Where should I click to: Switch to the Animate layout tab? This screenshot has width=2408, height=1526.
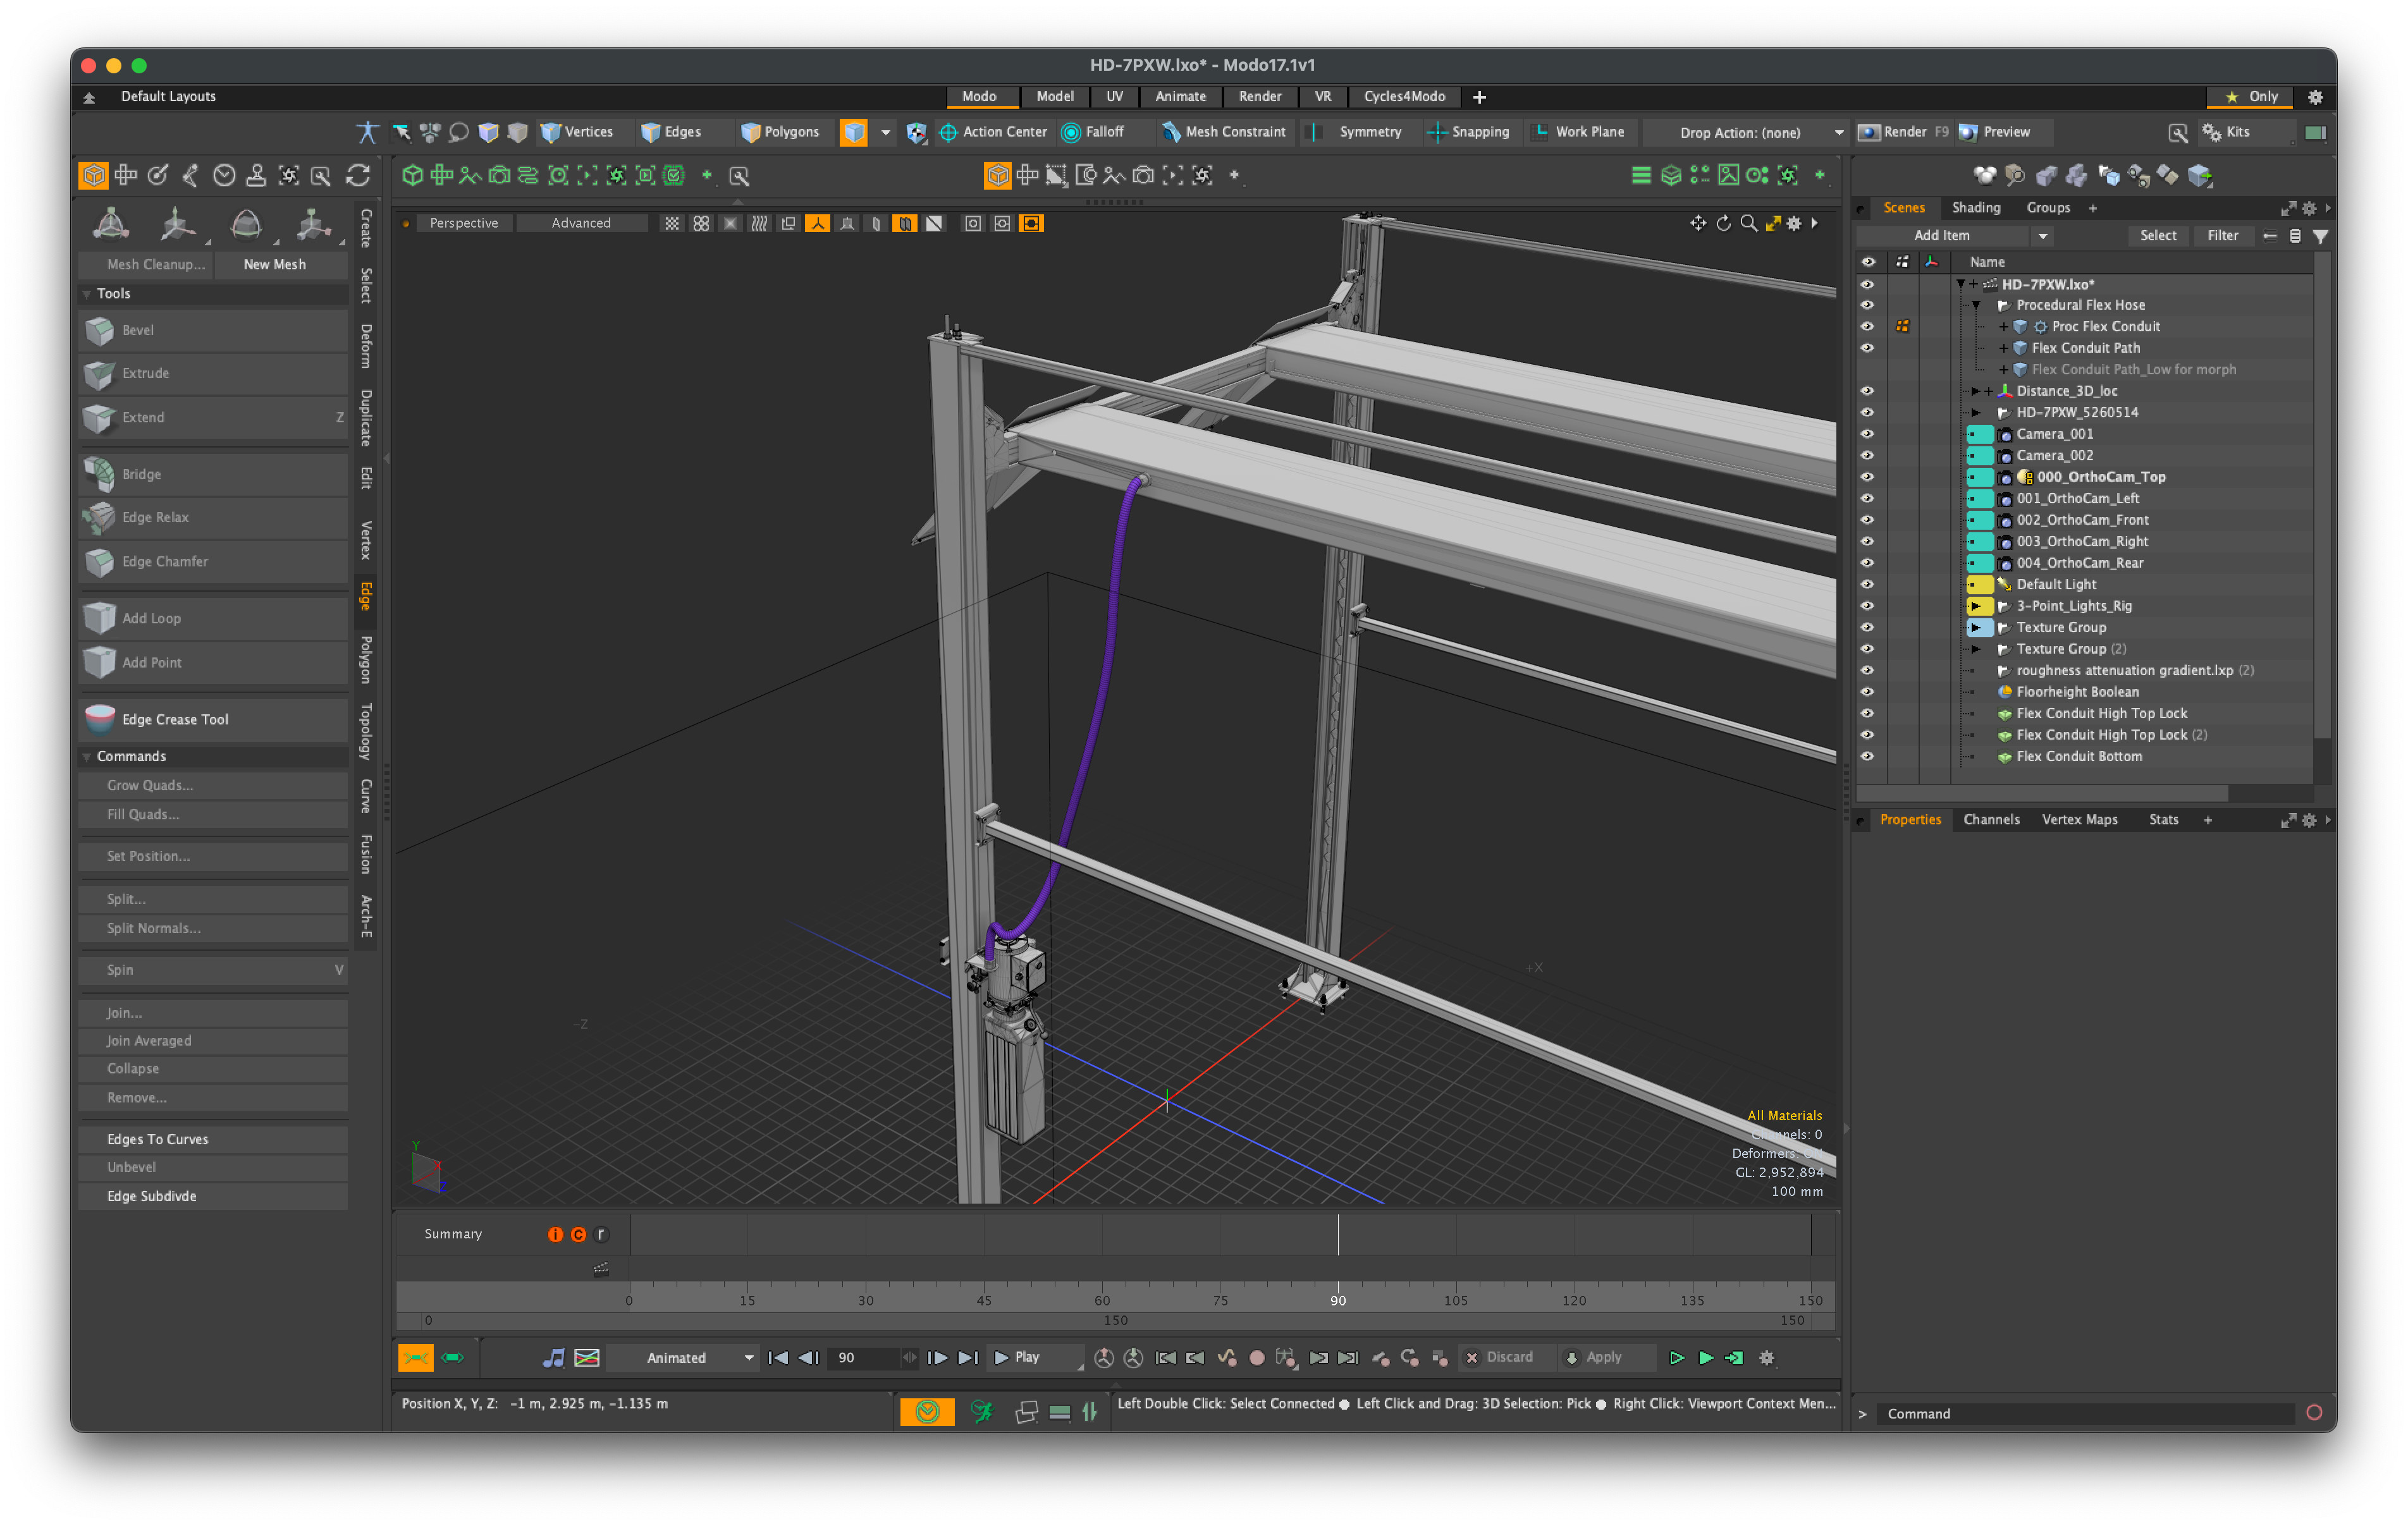point(1181,97)
